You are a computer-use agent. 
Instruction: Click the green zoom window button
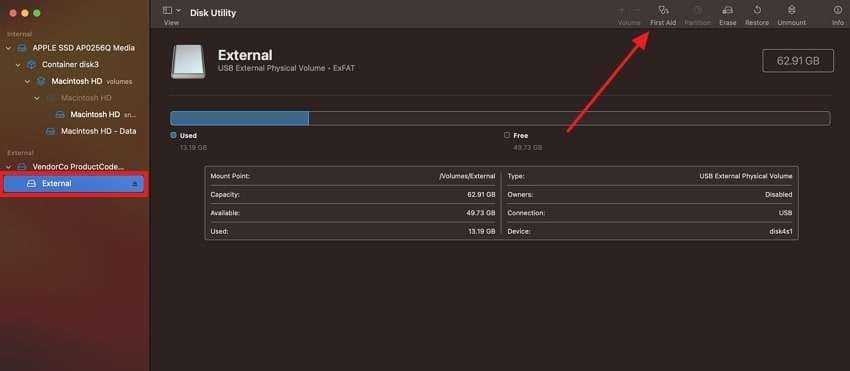(x=37, y=12)
